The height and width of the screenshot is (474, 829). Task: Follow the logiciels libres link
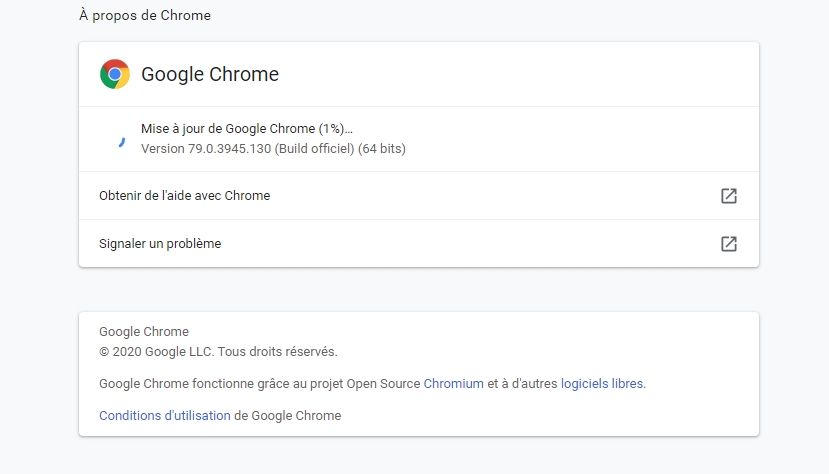[602, 384]
